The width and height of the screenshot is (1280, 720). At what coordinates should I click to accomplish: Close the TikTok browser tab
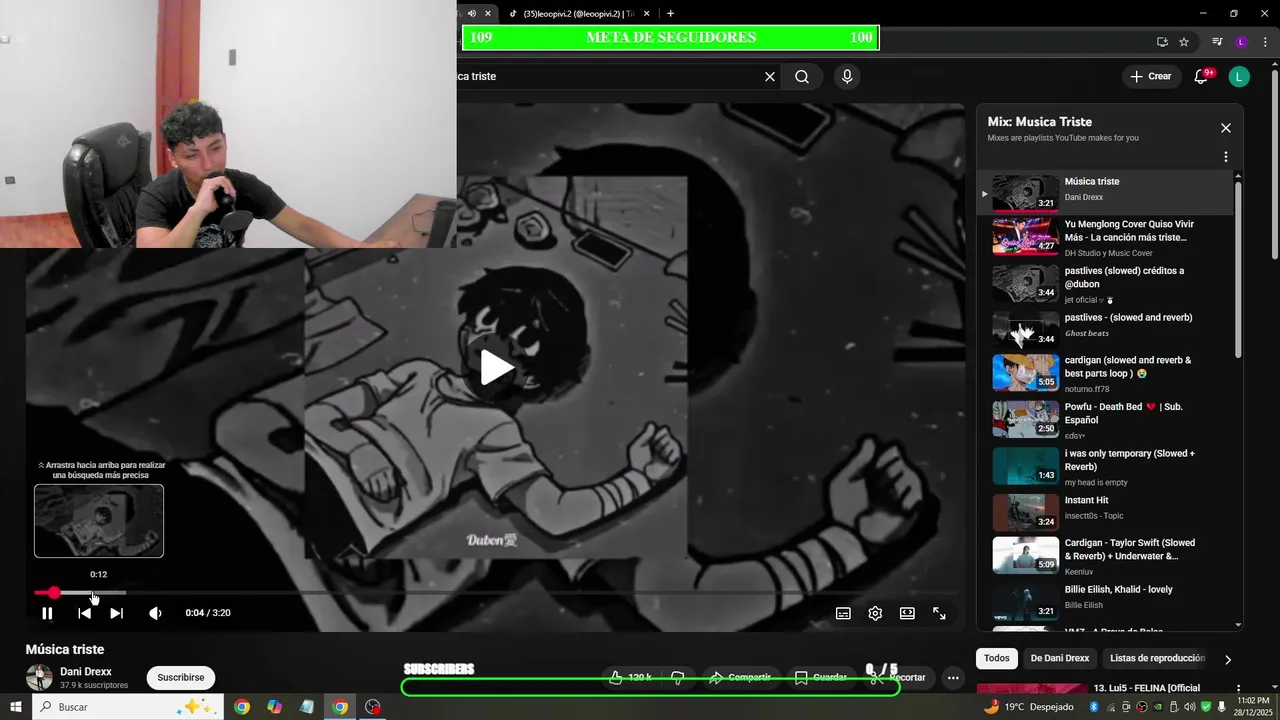click(x=647, y=13)
